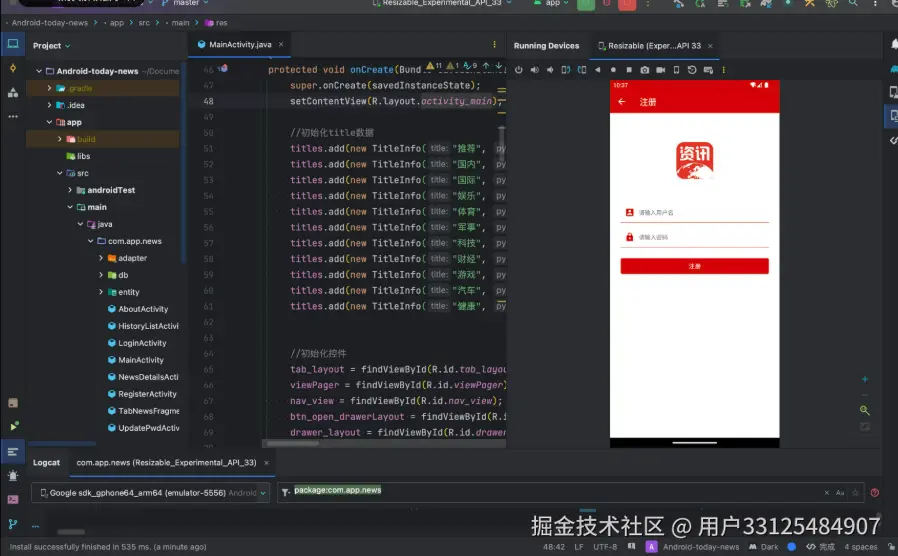
Task: Click the green Run button
Action: tap(585, 4)
